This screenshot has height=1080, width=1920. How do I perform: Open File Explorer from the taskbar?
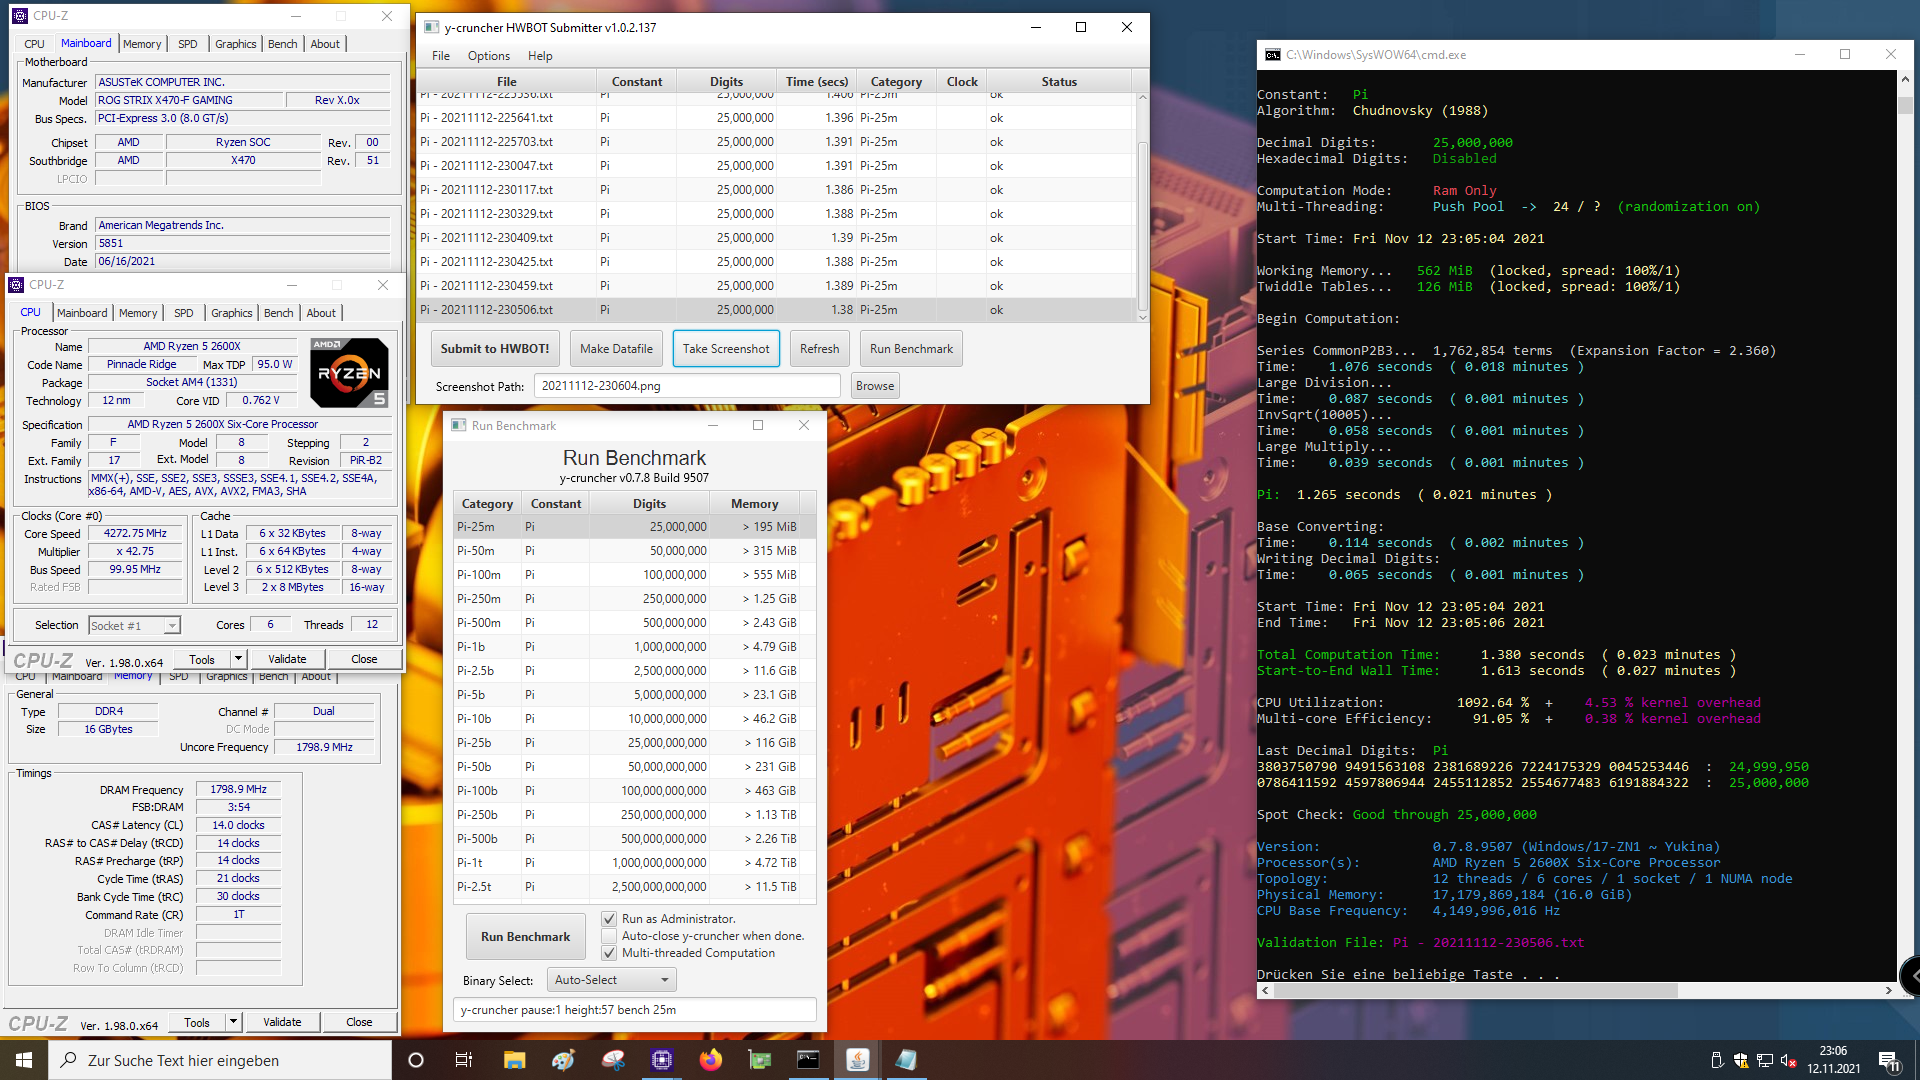(514, 1060)
